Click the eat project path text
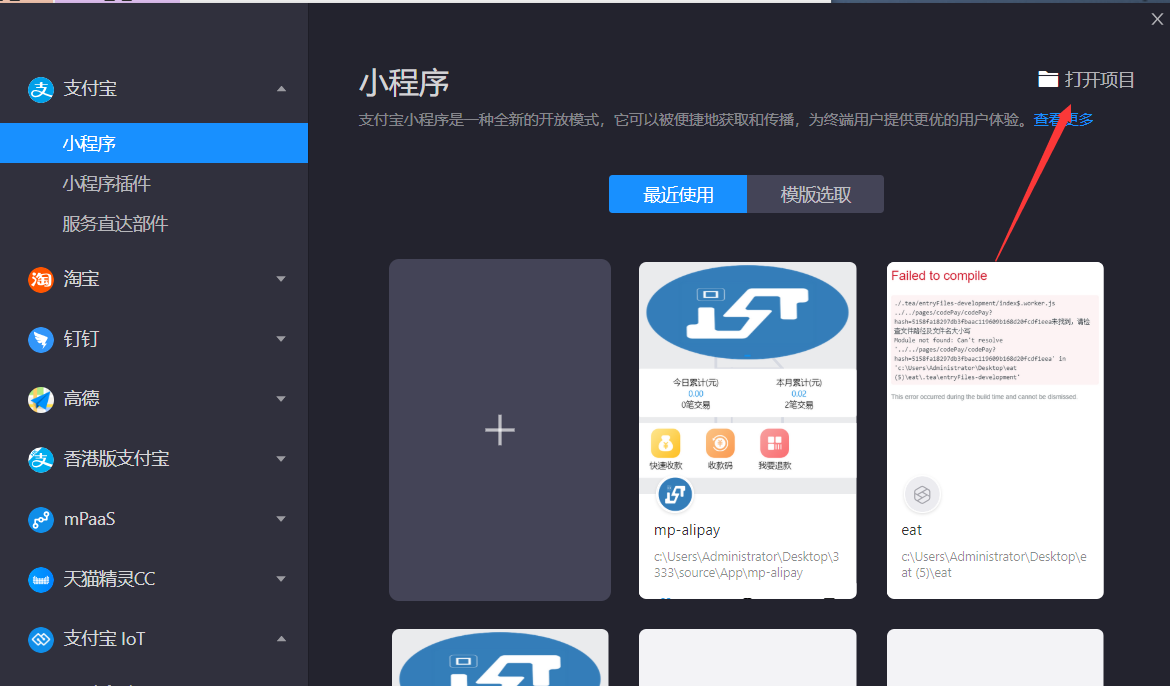The height and width of the screenshot is (686, 1170). (x=994, y=565)
